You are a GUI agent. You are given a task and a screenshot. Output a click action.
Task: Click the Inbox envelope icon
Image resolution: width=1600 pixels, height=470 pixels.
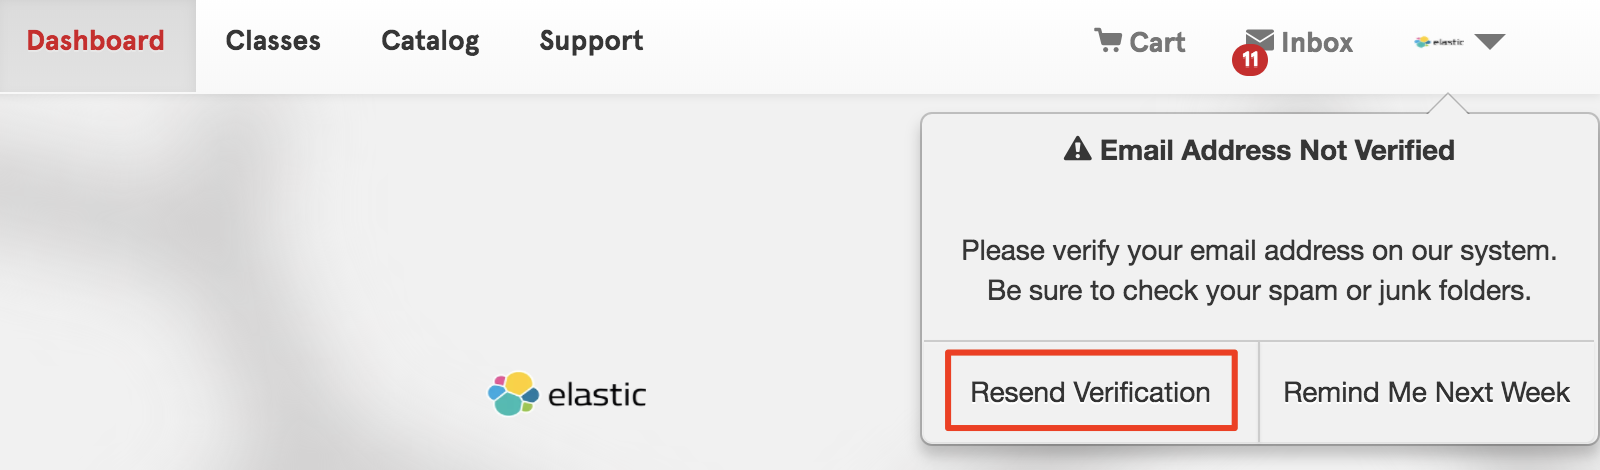pyautogui.click(x=1260, y=40)
